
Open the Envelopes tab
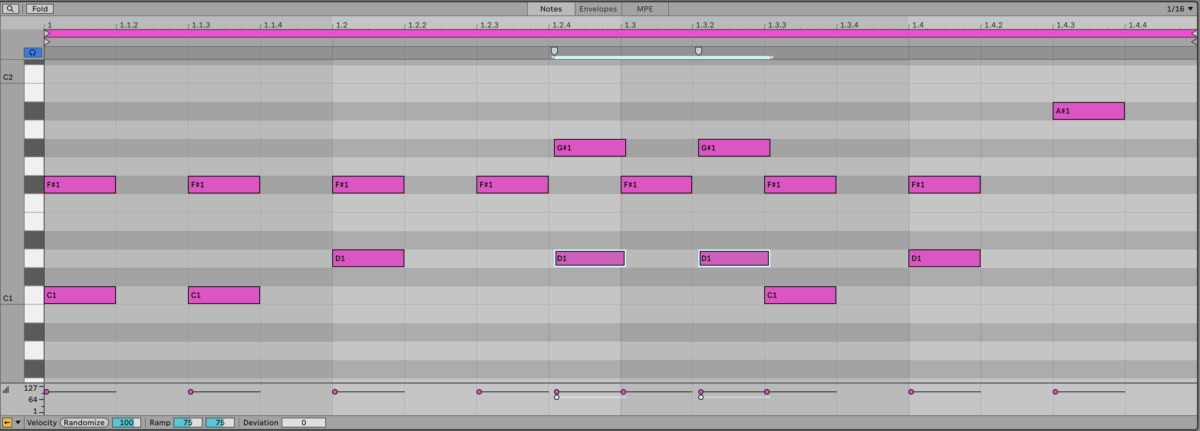[598, 8]
